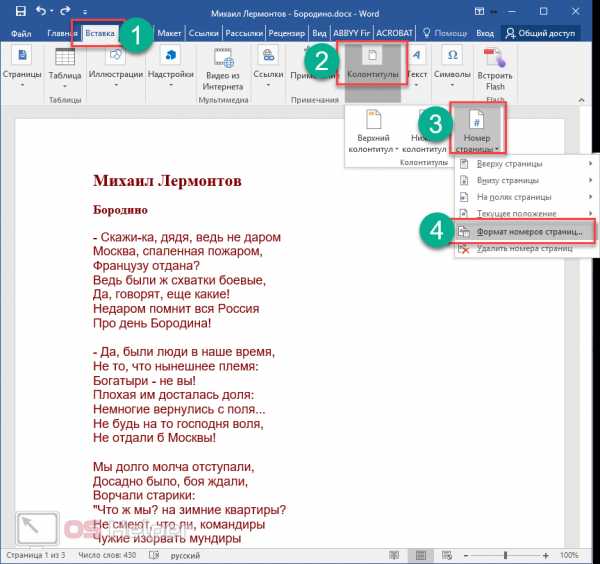600x564 pixels.
Task: Undo the last action
Action: (41, 11)
